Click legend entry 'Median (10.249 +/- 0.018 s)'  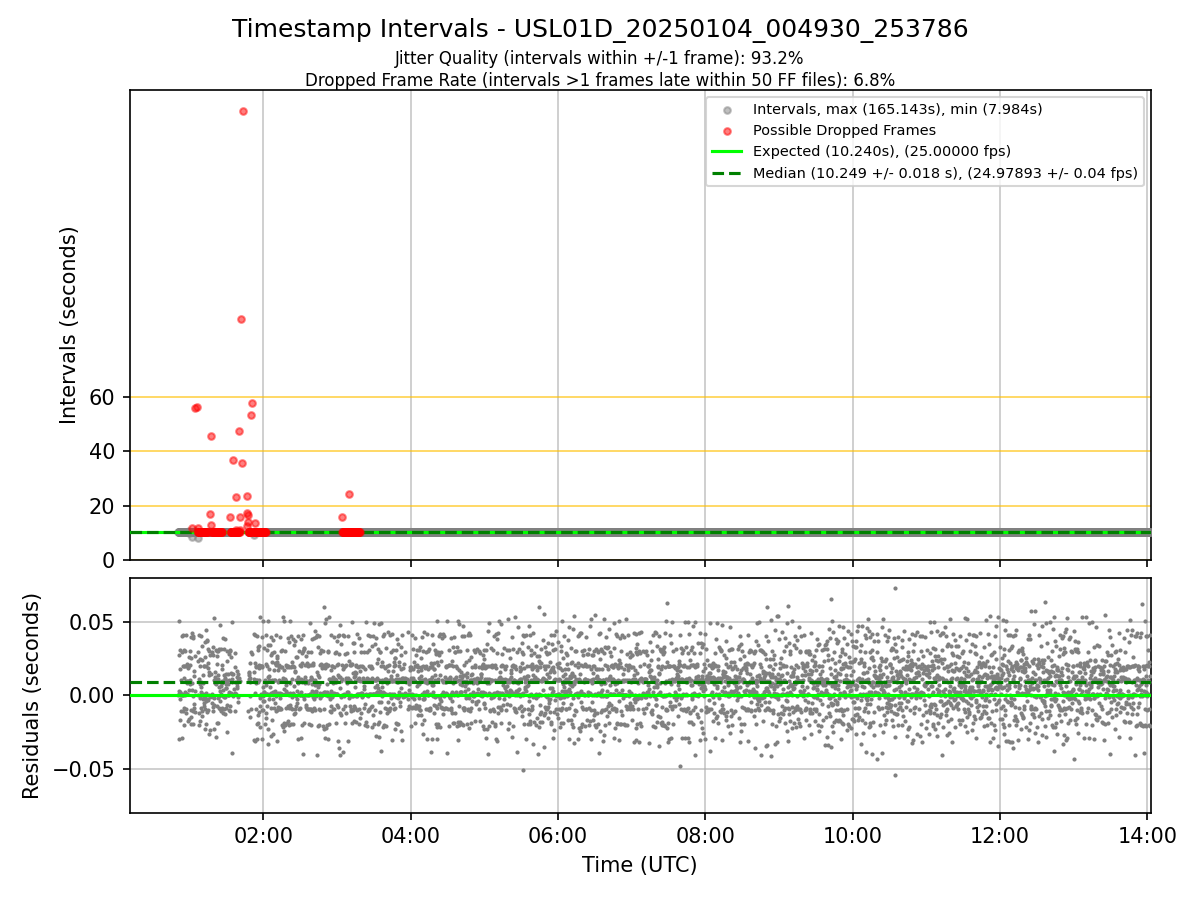(945, 173)
